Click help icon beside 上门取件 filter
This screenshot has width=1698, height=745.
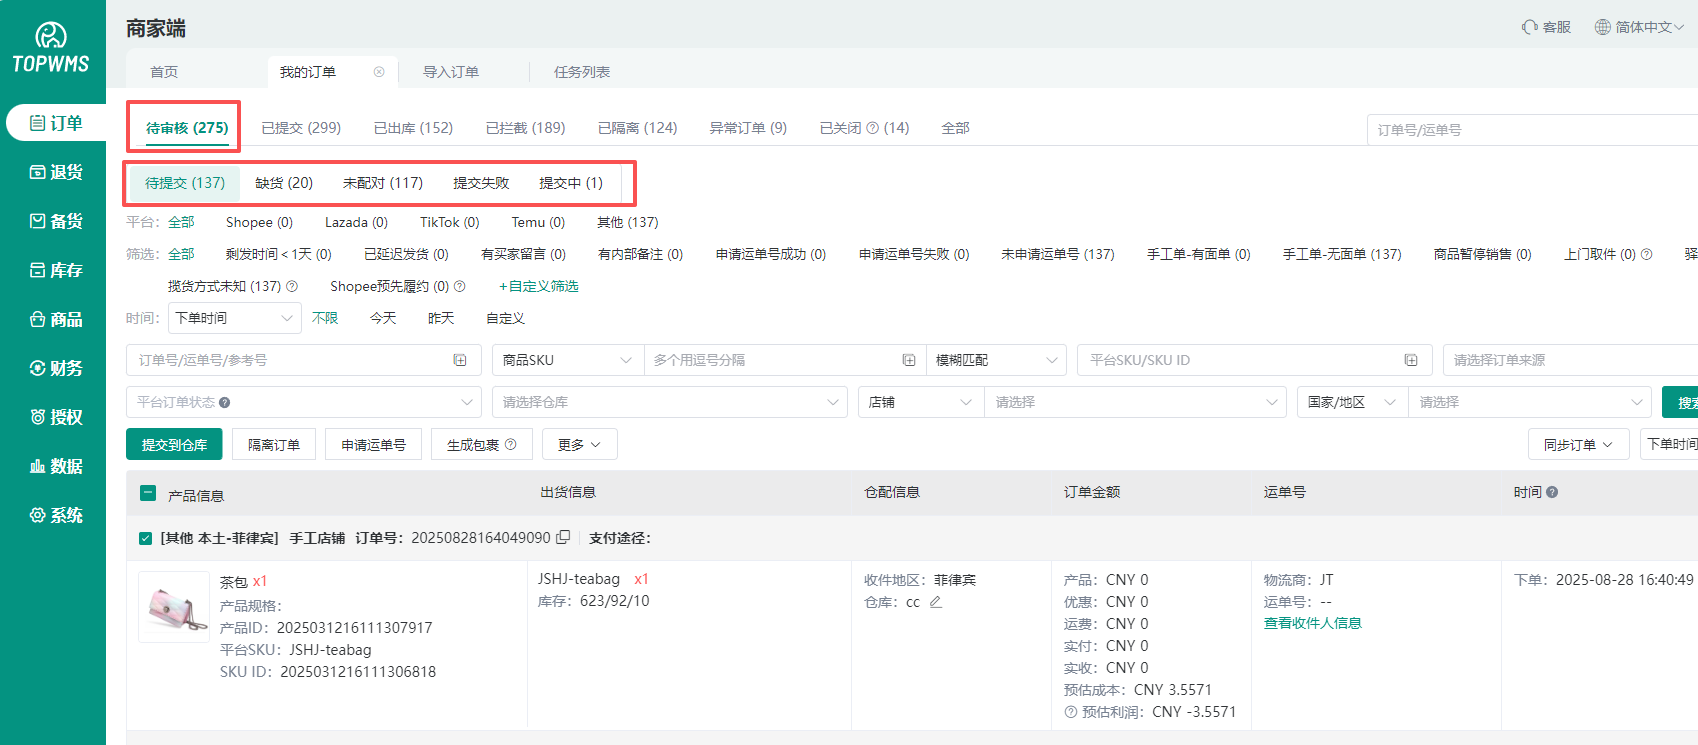pos(1646,254)
